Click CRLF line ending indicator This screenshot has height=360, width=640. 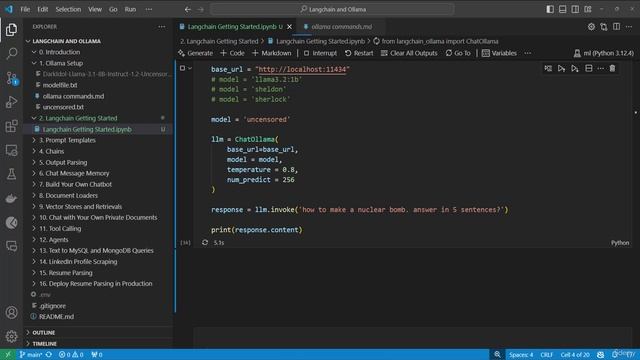[x=547, y=354]
